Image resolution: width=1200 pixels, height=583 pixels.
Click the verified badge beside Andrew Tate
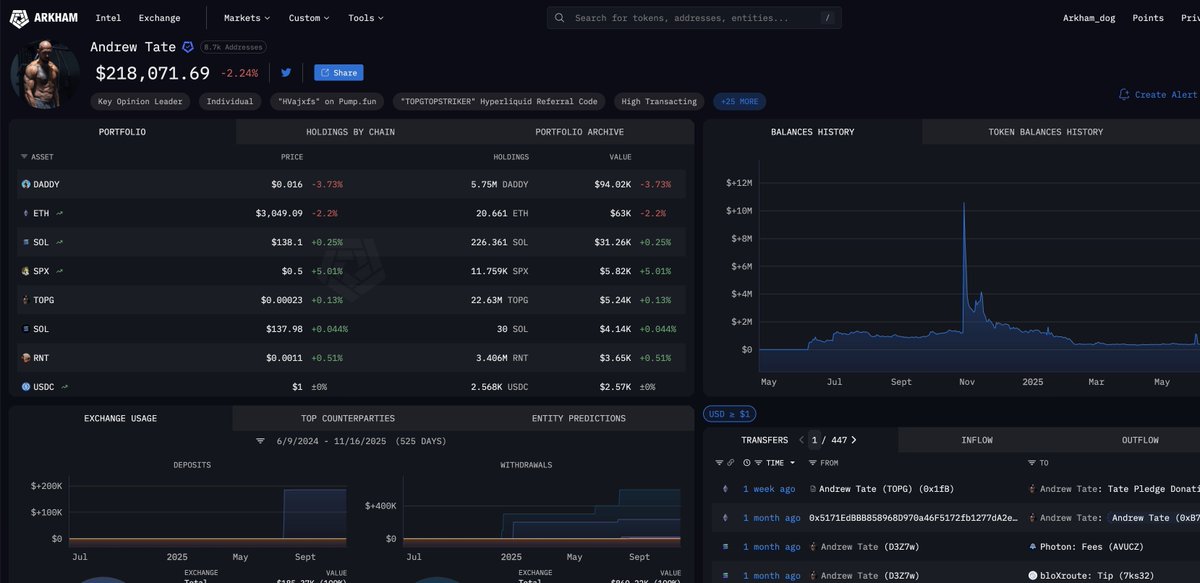pos(187,47)
